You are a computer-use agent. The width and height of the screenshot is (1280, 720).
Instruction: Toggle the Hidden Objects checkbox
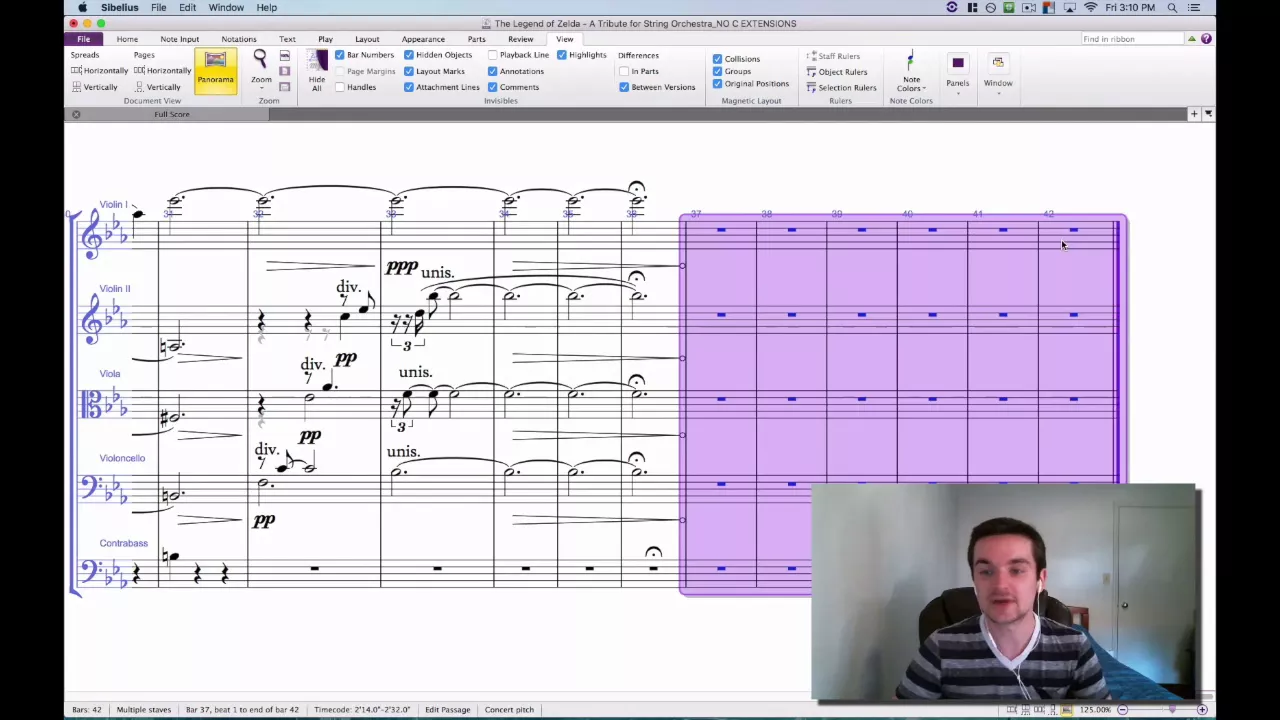pyautogui.click(x=409, y=55)
